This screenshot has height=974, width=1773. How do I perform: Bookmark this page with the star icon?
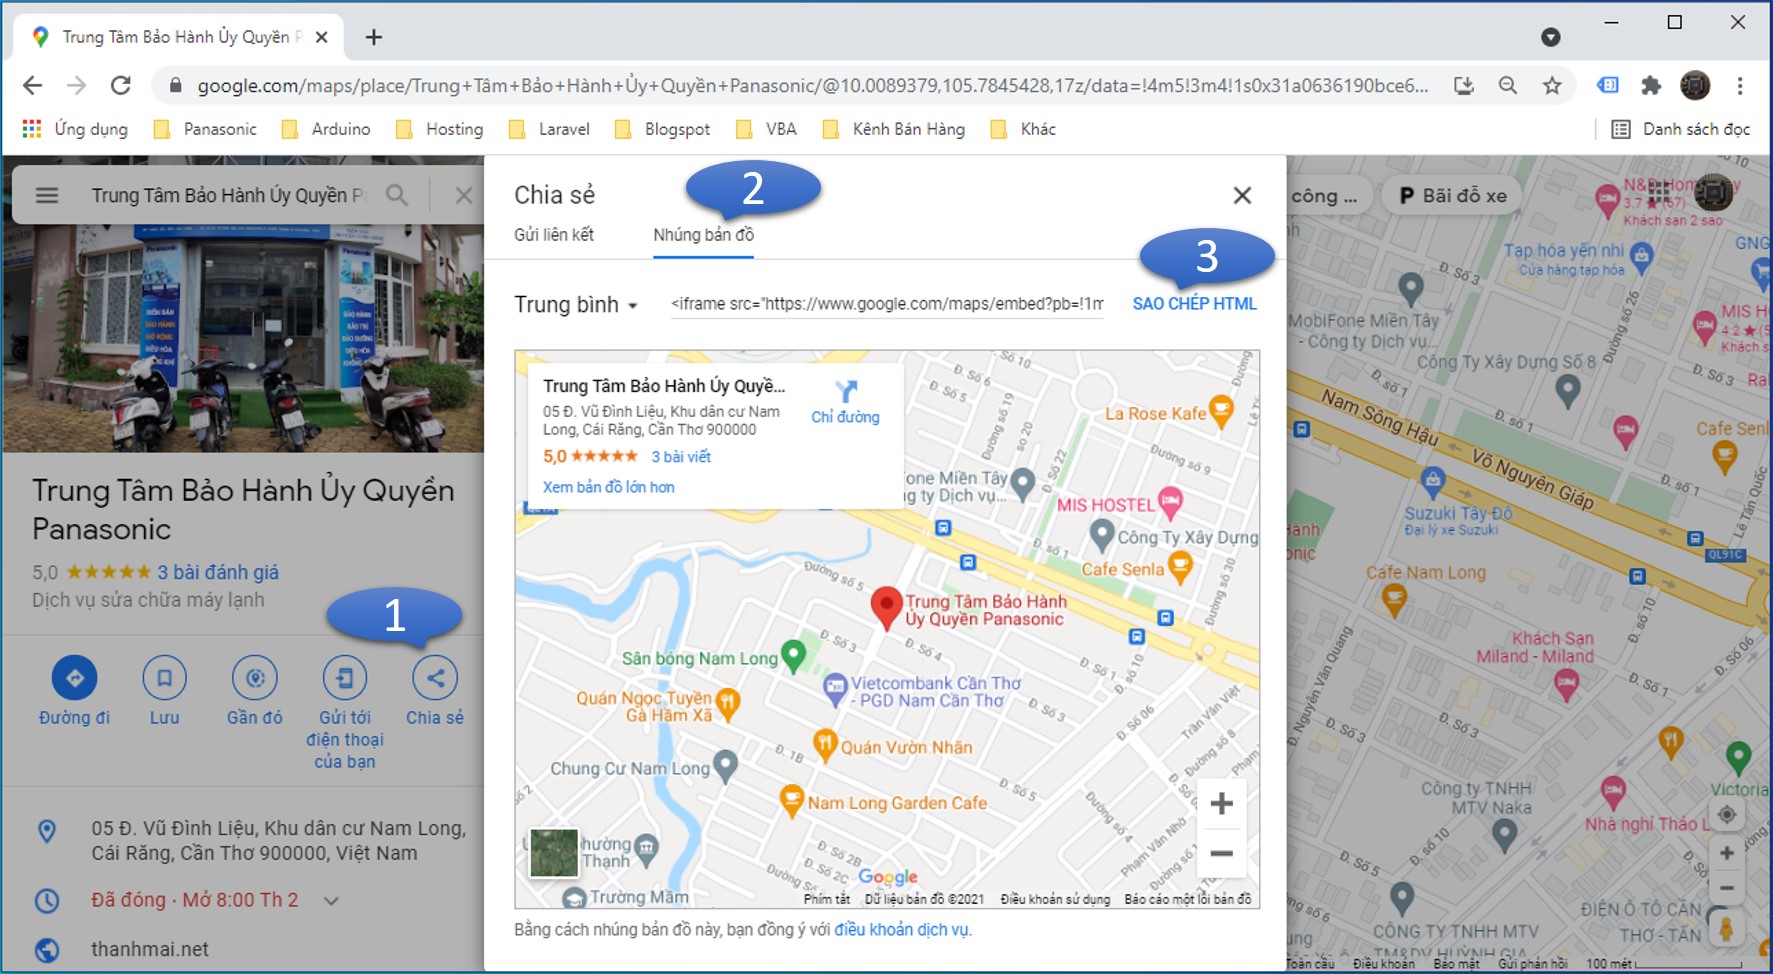click(x=1552, y=86)
